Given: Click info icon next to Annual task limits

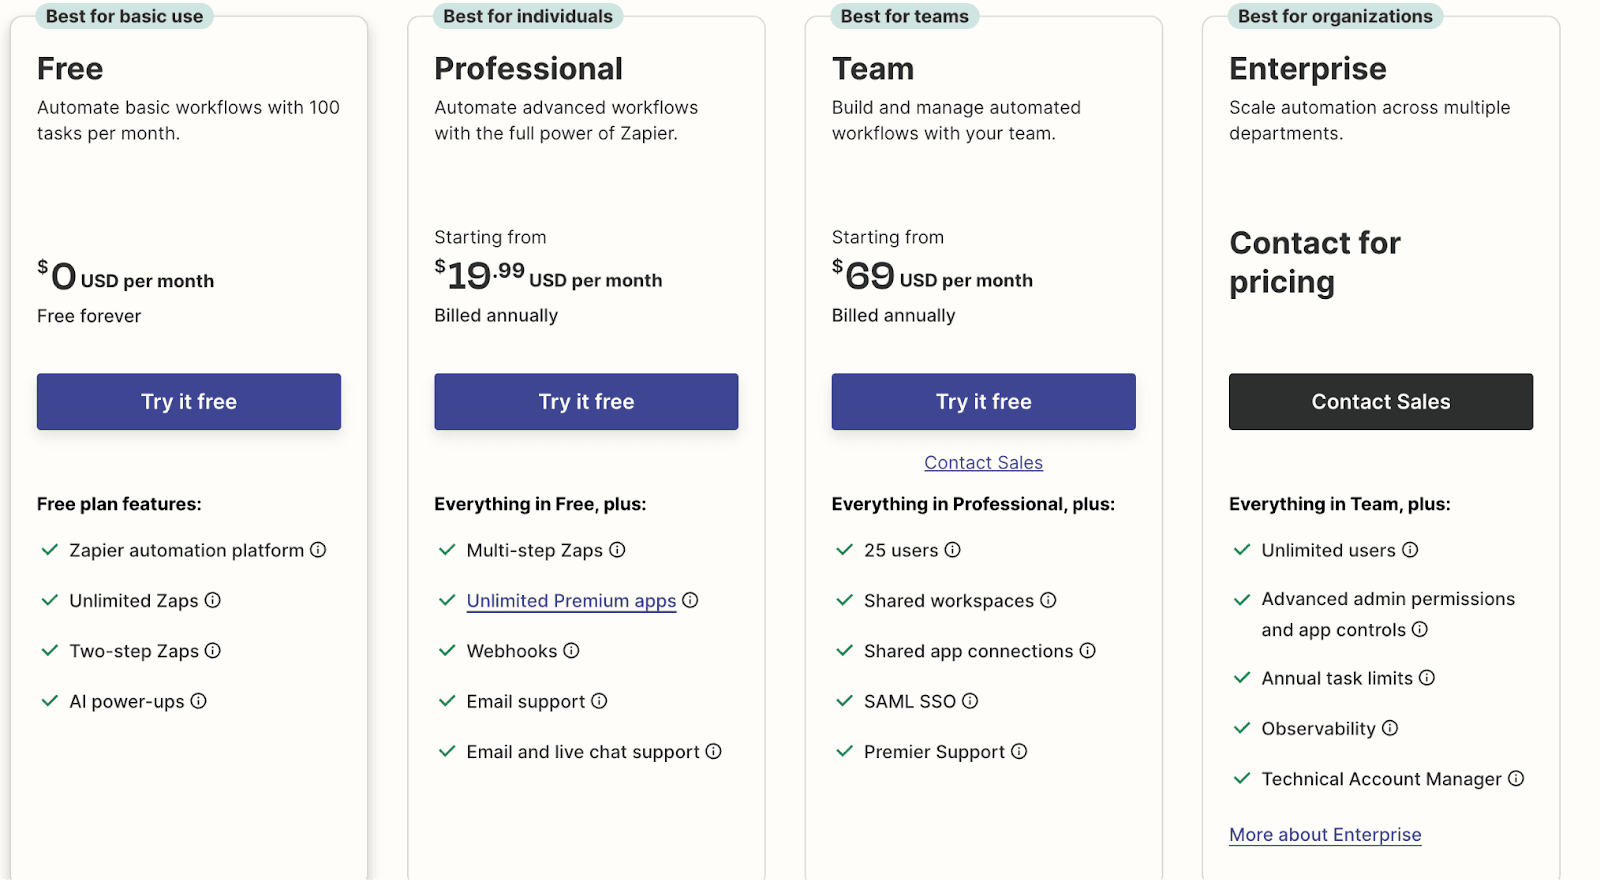Looking at the screenshot, I should [x=1427, y=678].
